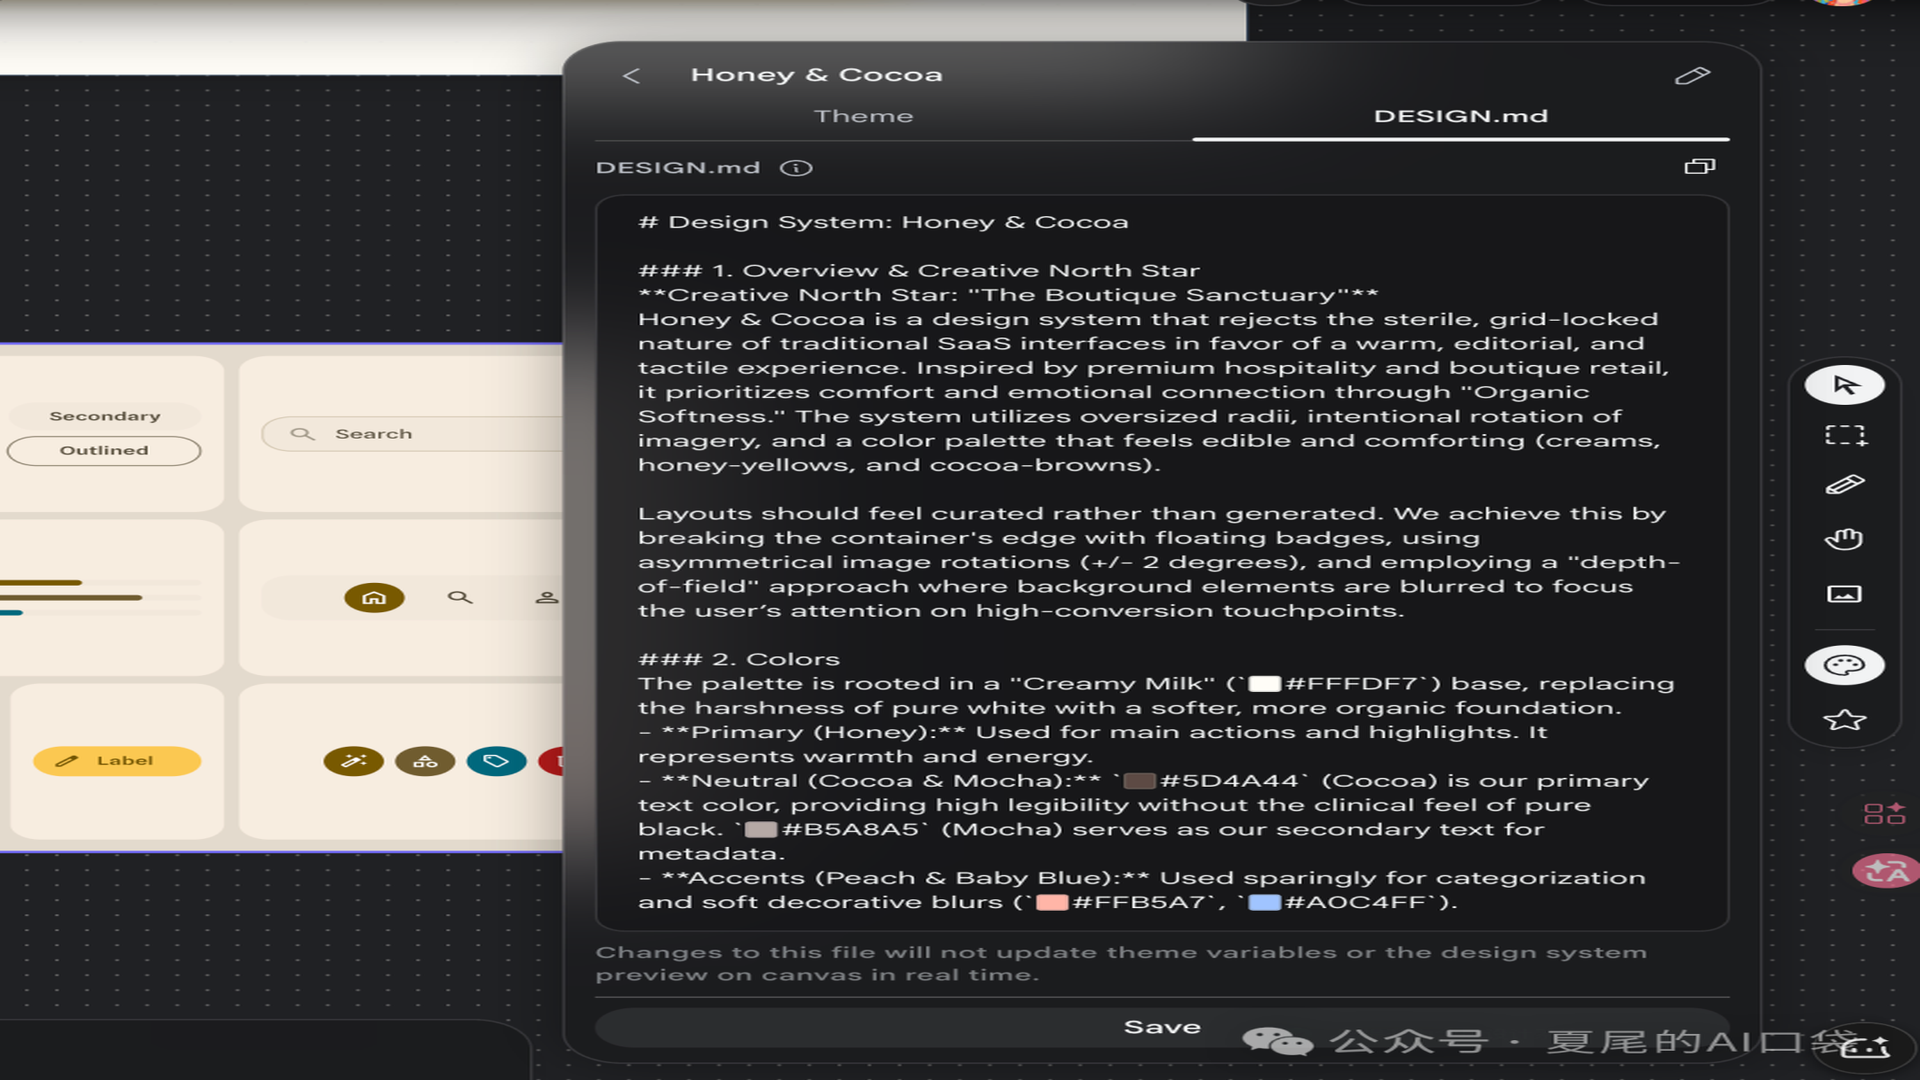Viewport: 1920px width, 1080px height.
Task: Select the marquee selection tool
Action: (x=1844, y=435)
